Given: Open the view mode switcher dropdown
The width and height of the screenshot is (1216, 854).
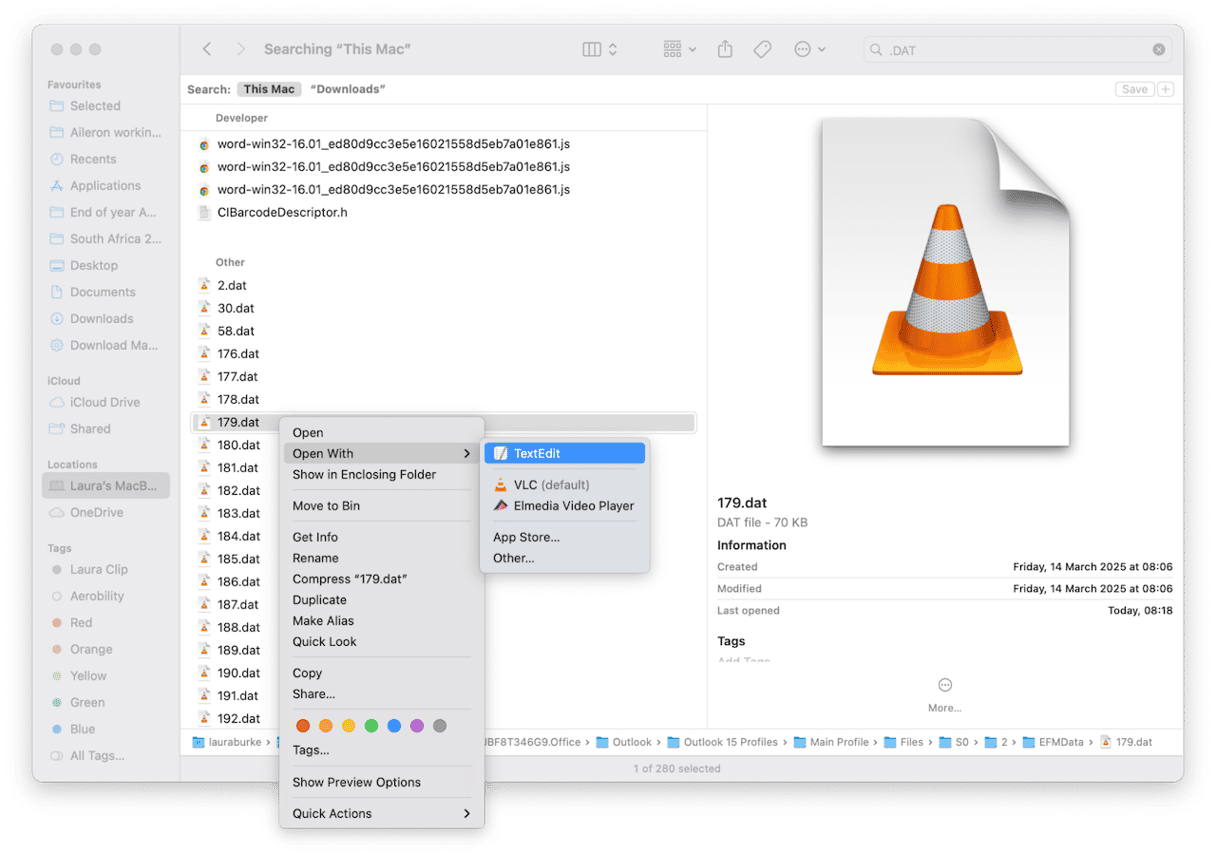Looking at the screenshot, I should (600, 49).
